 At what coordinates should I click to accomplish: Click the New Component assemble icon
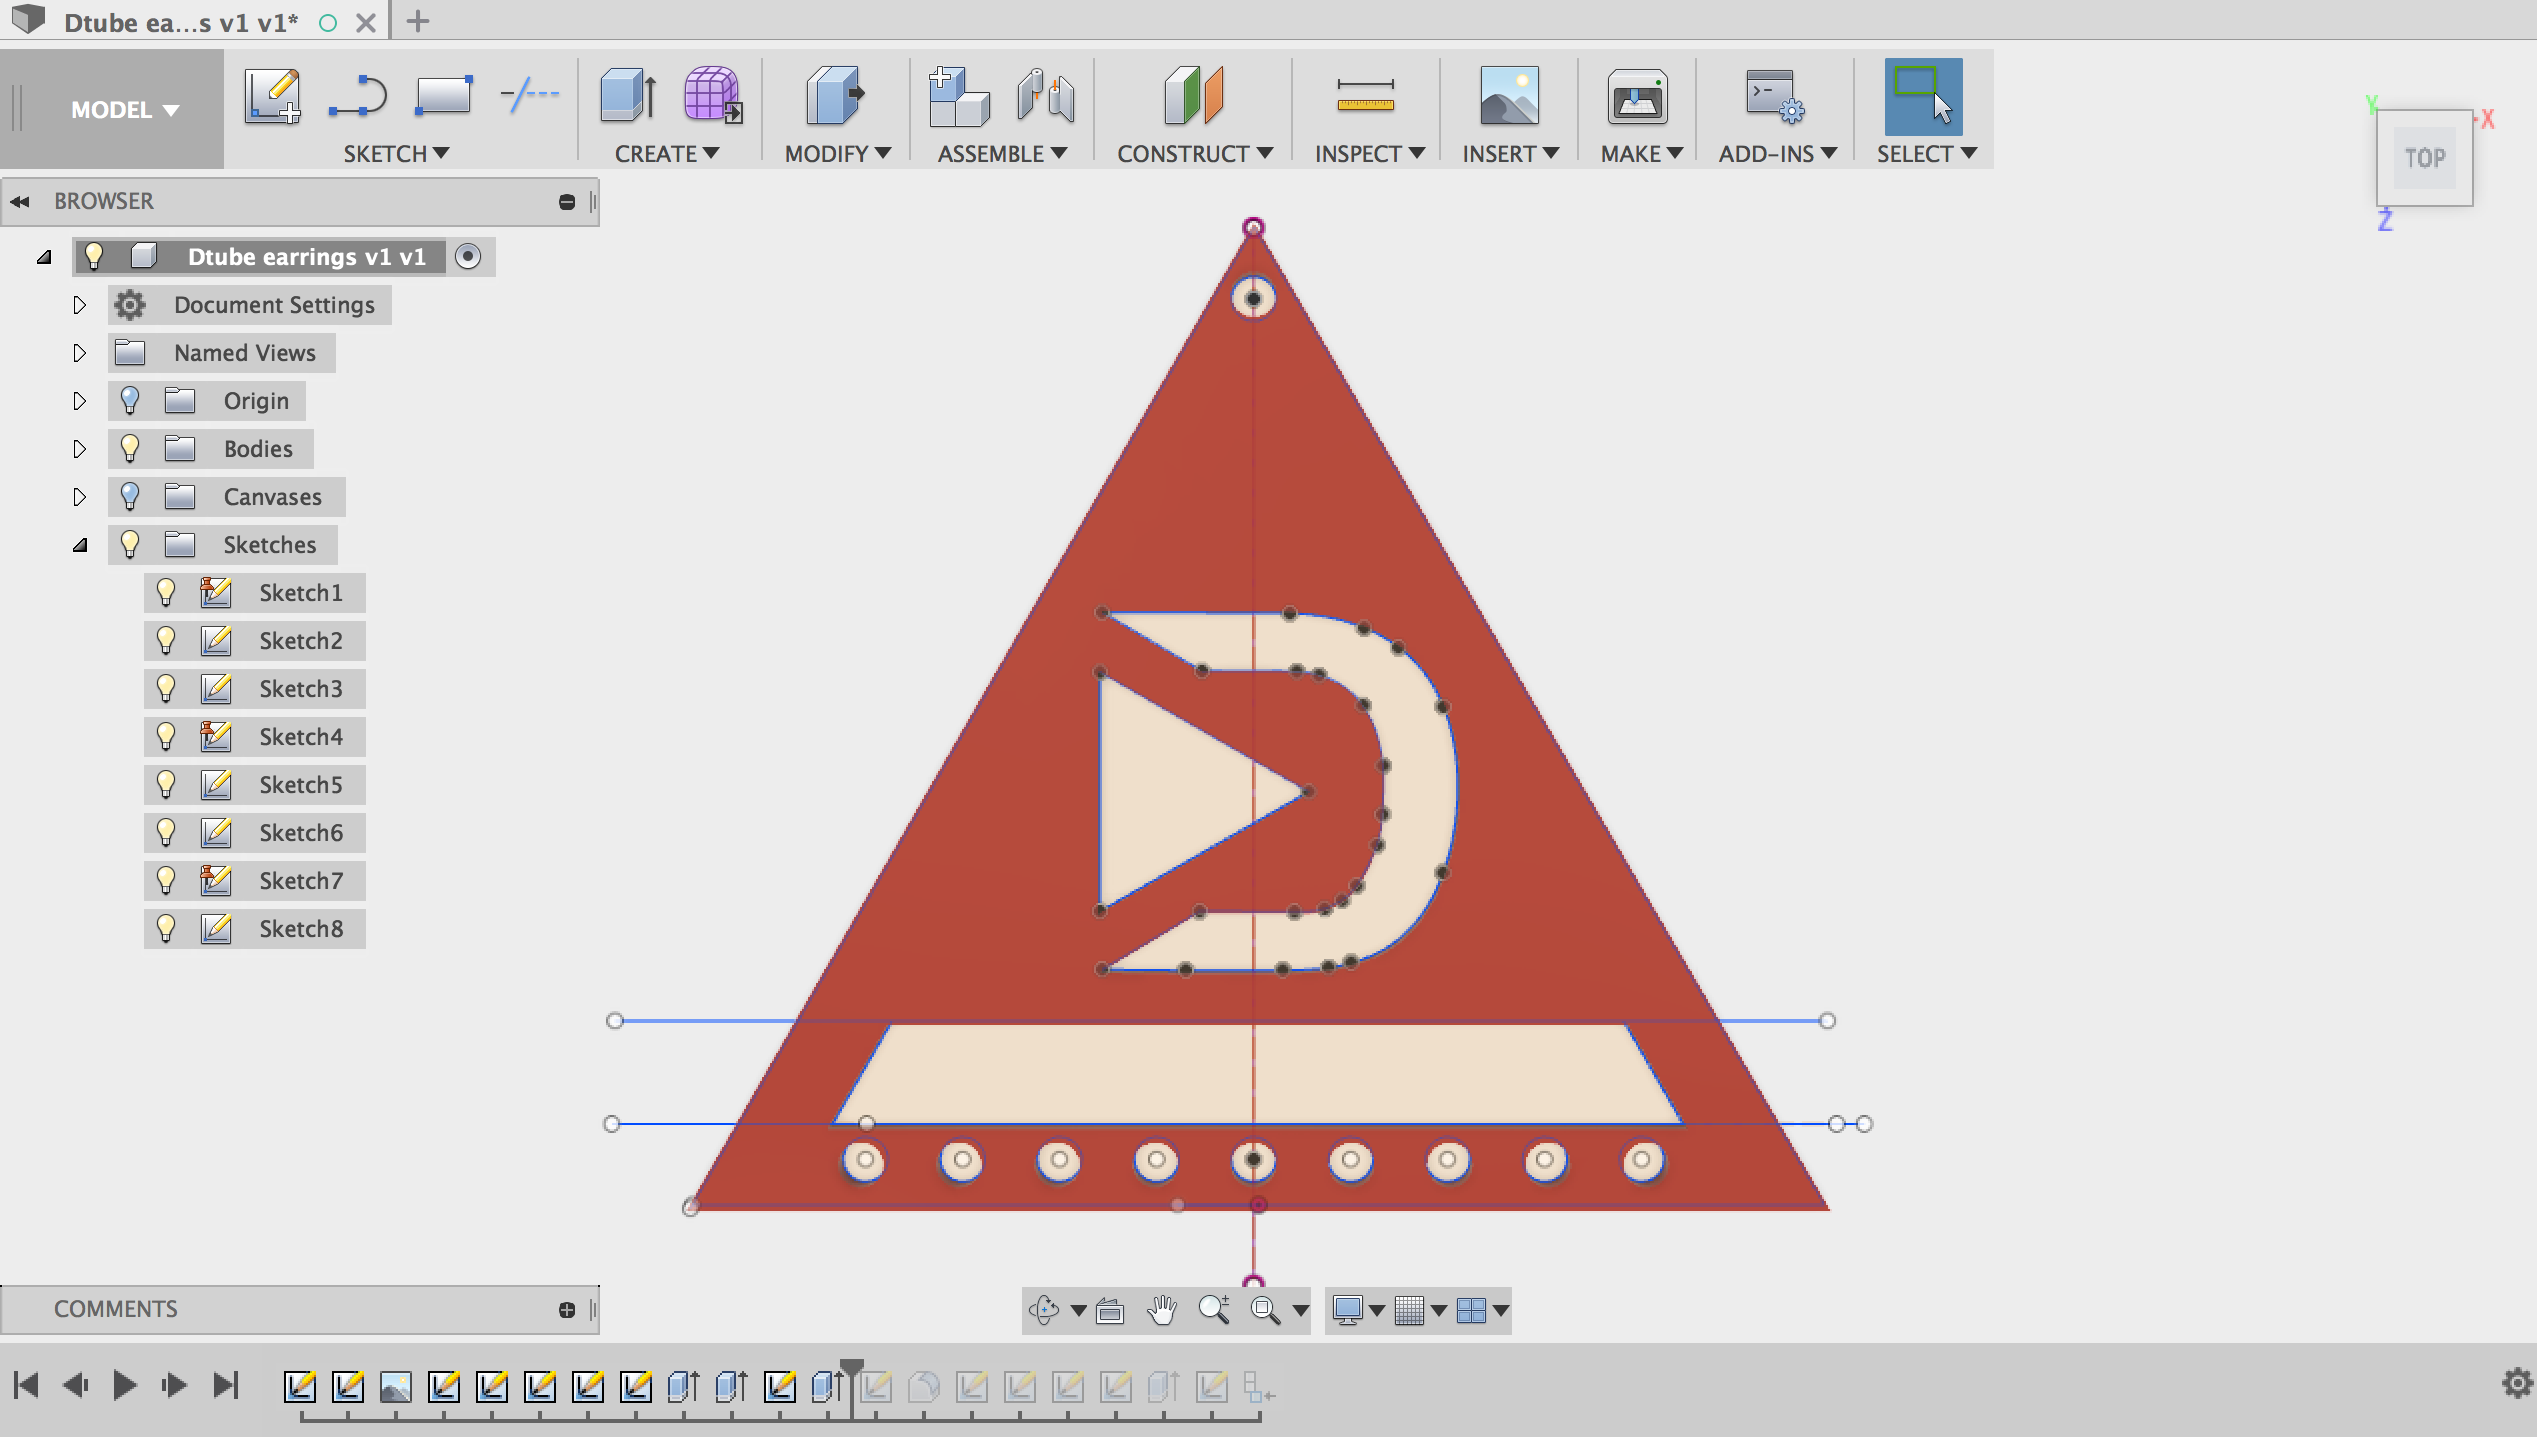click(958, 96)
